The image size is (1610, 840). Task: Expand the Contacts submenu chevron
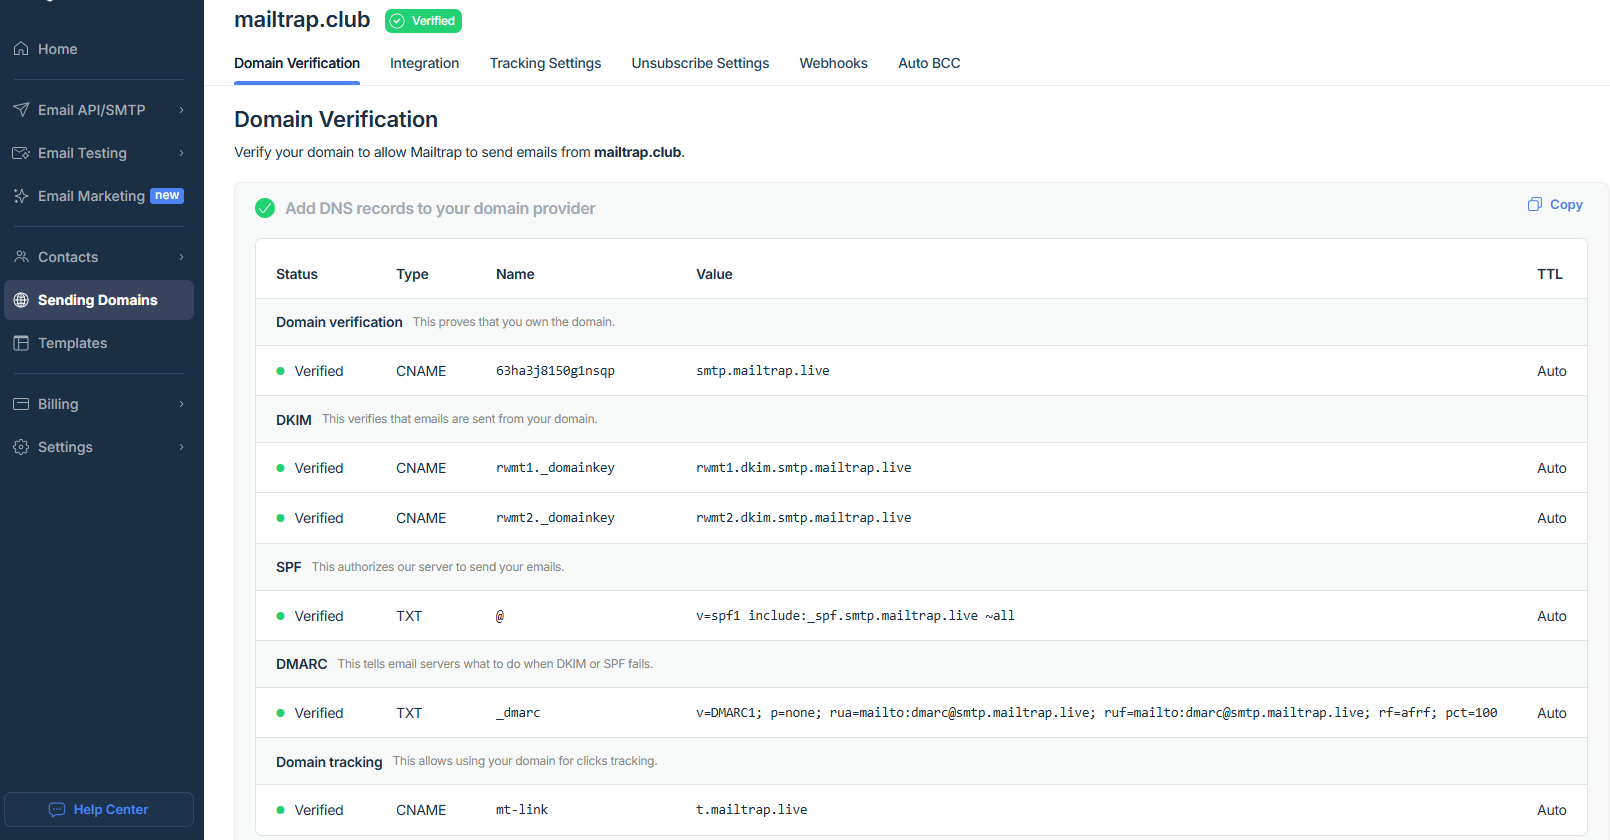click(181, 257)
